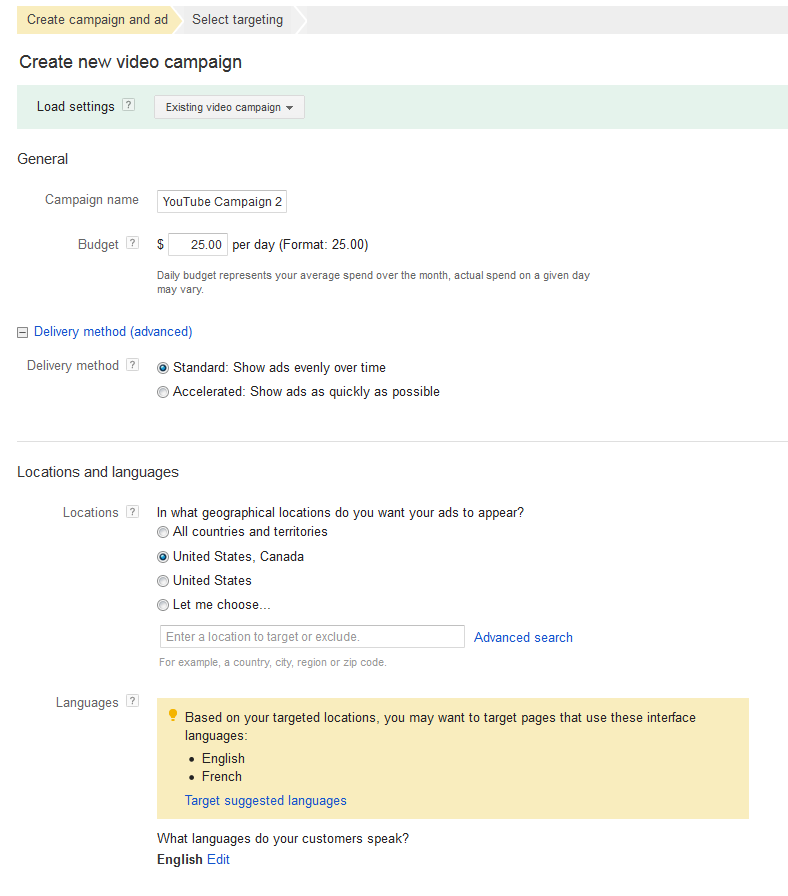Click the Campaign name text field
788x896 pixels.
(x=222, y=202)
